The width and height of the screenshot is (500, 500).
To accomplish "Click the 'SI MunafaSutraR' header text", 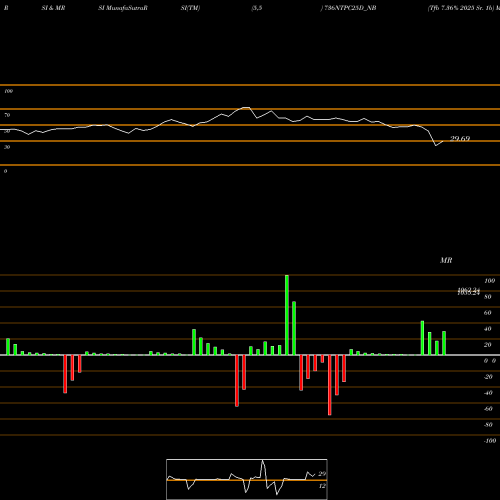I will 123,8.
